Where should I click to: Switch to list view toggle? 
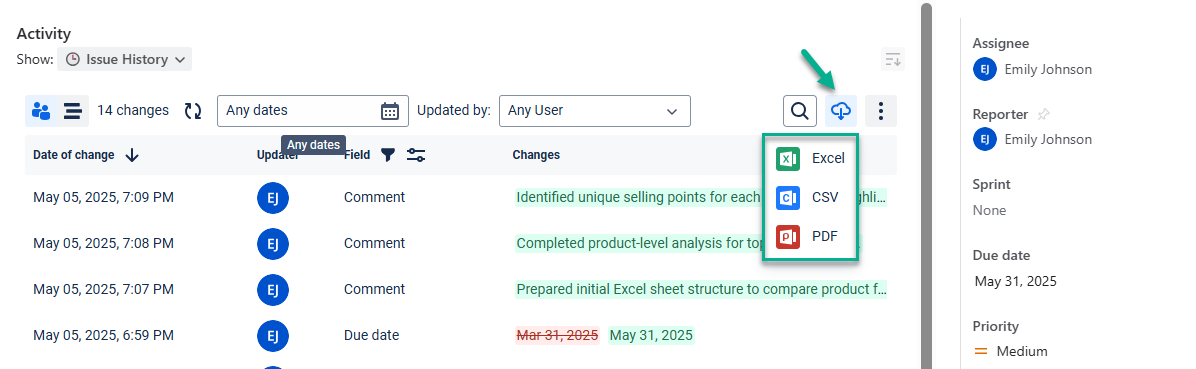pos(73,111)
